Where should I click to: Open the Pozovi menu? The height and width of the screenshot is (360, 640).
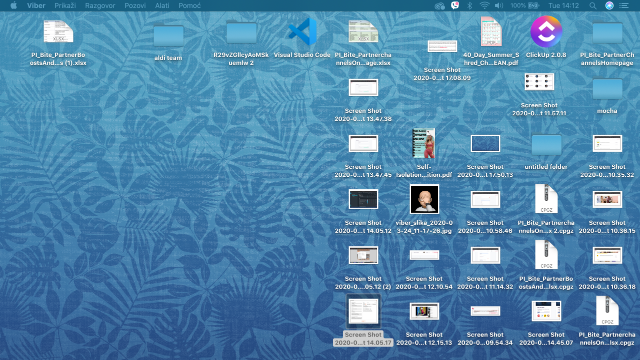point(135,5)
